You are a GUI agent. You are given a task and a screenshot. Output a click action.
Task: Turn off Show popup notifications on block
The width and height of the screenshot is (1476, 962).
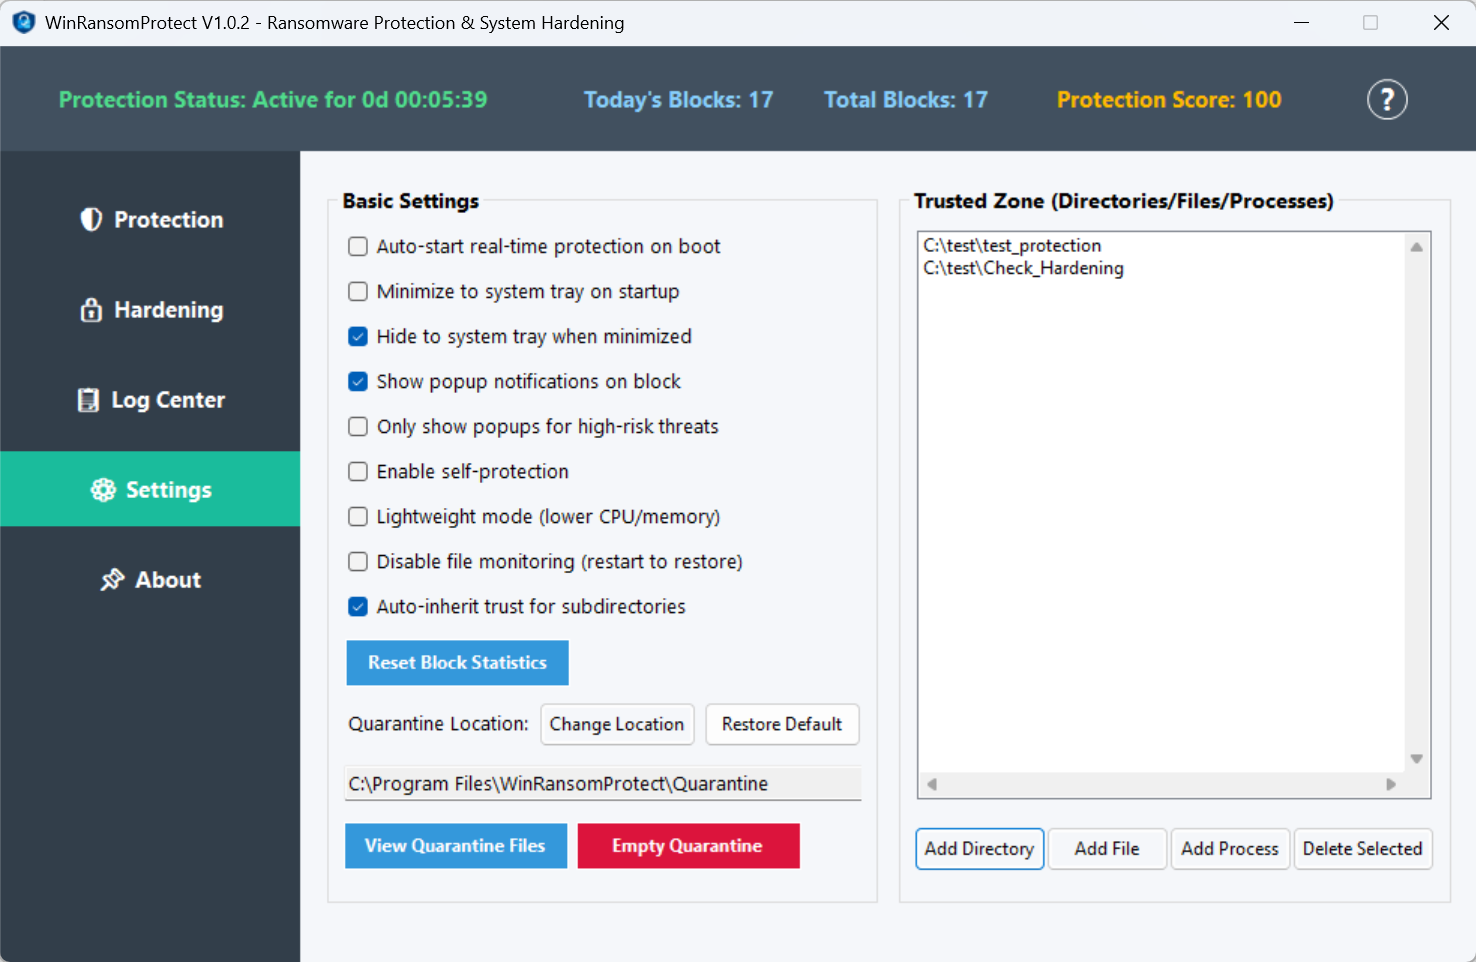pos(358,381)
